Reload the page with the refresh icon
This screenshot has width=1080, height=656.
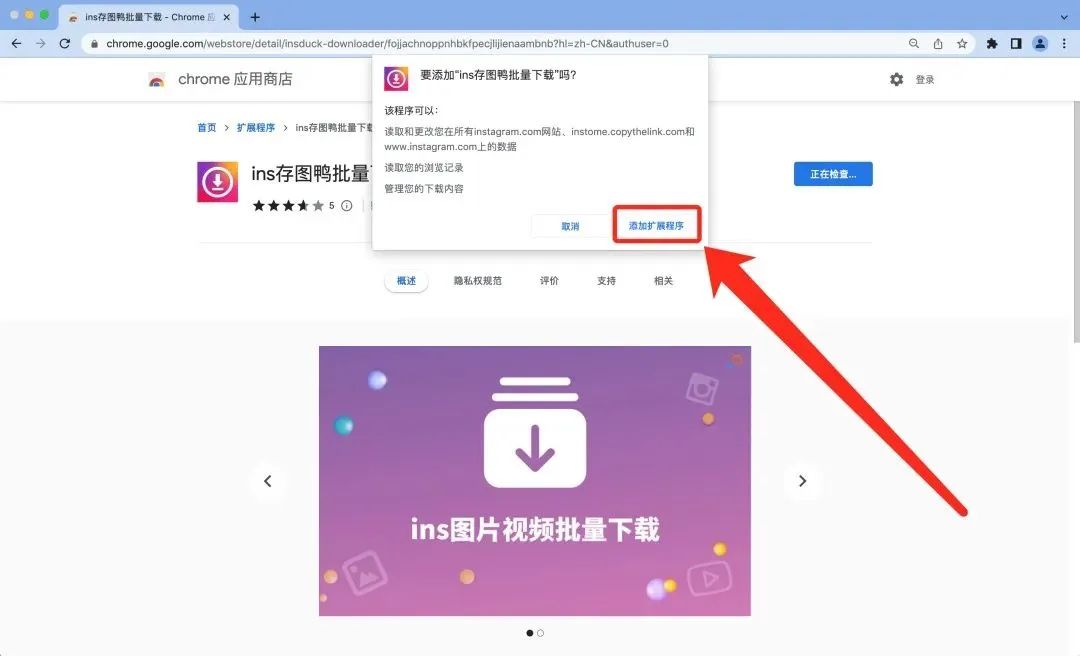pos(65,43)
